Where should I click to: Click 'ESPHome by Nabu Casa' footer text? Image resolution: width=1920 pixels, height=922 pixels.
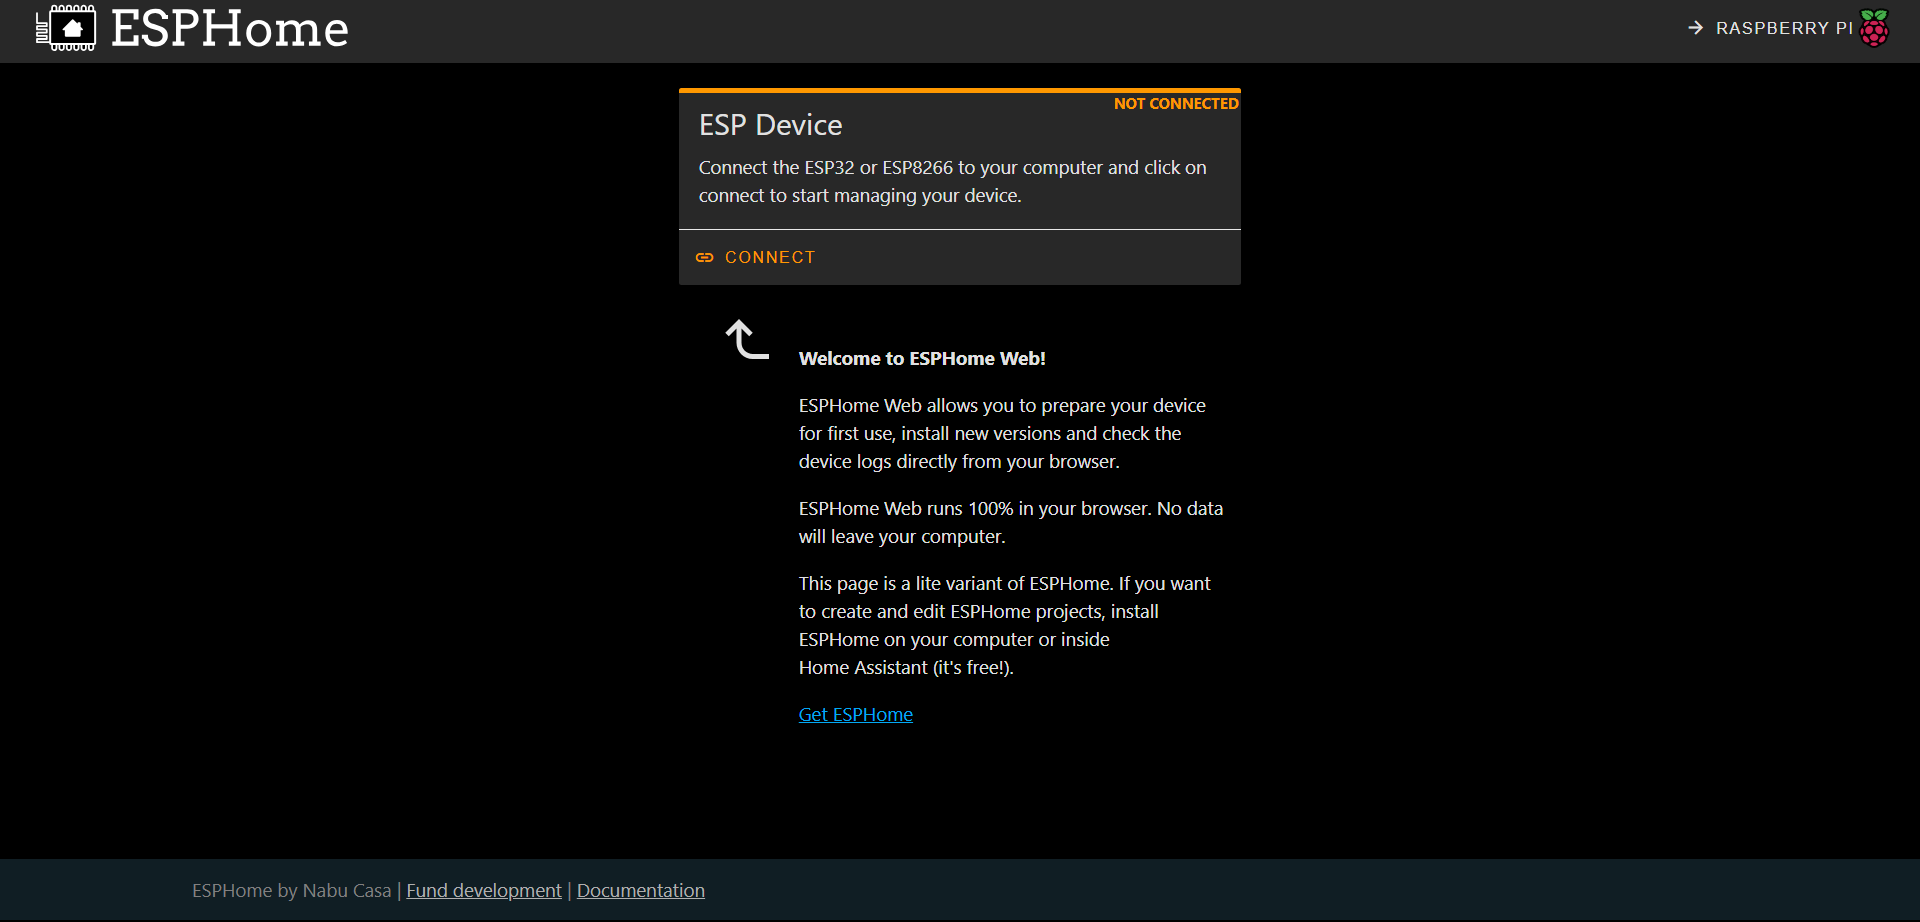[292, 891]
